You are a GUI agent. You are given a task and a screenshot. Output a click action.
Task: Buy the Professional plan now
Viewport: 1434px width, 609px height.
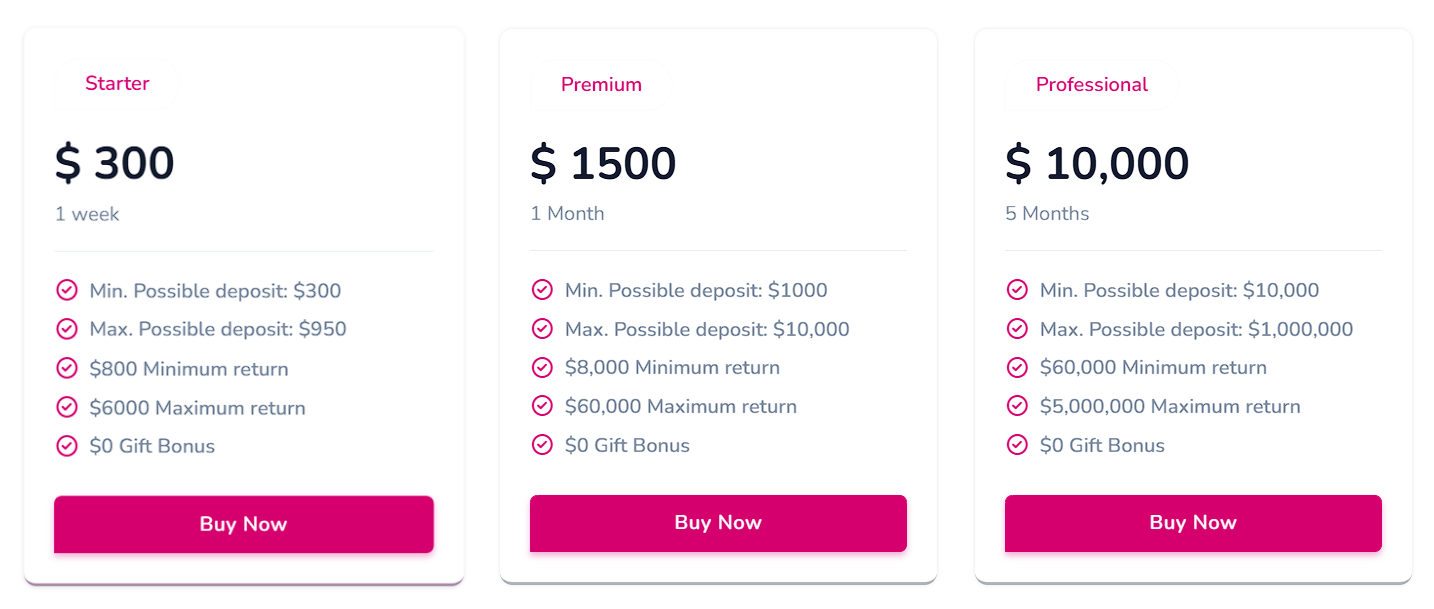point(1193,523)
